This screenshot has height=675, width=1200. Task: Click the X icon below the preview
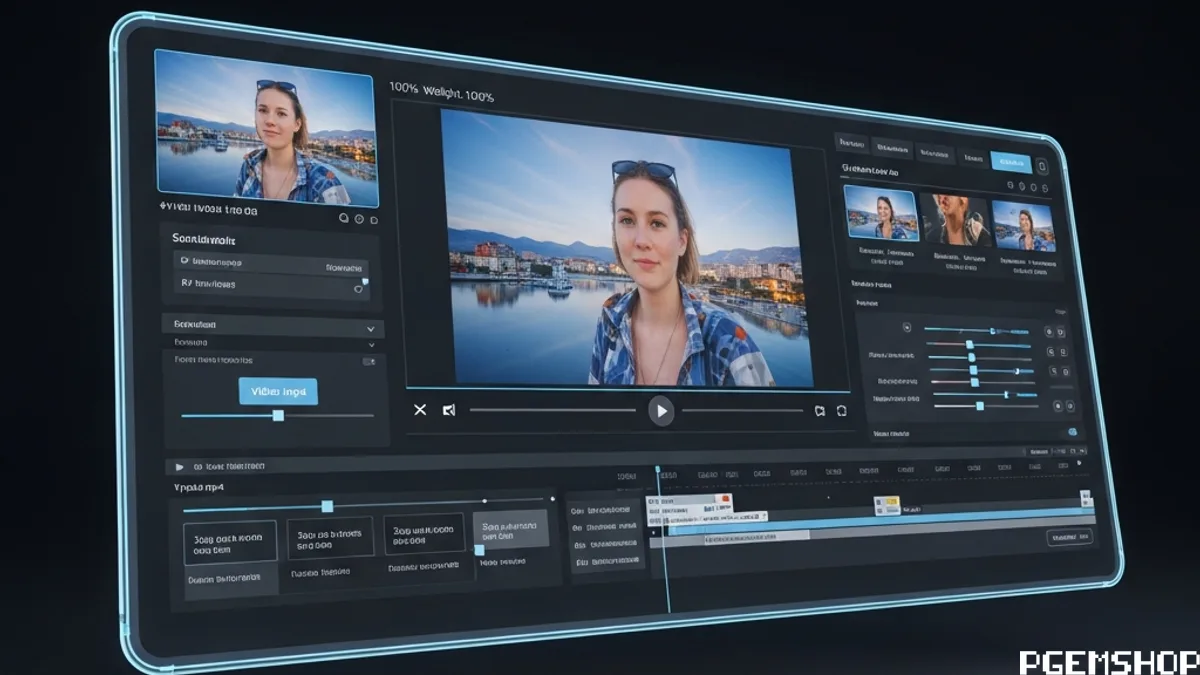point(420,410)
